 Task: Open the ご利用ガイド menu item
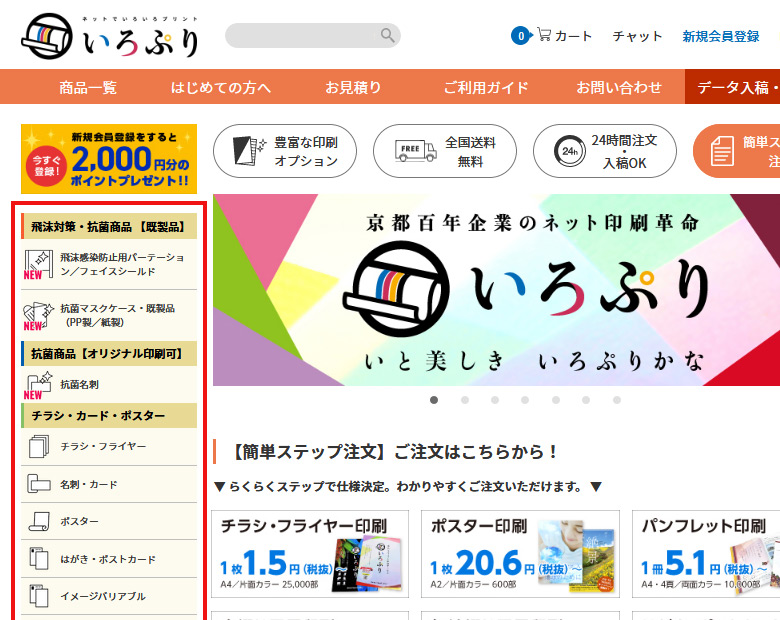(486, 88)
